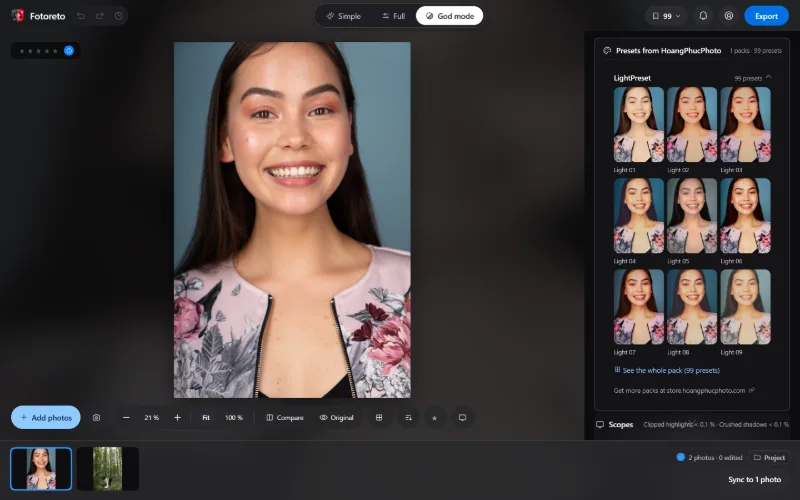Screen dimensions: 800x500
Task: Click the Fotoreto logo icon
Action: tap(18, 16)
